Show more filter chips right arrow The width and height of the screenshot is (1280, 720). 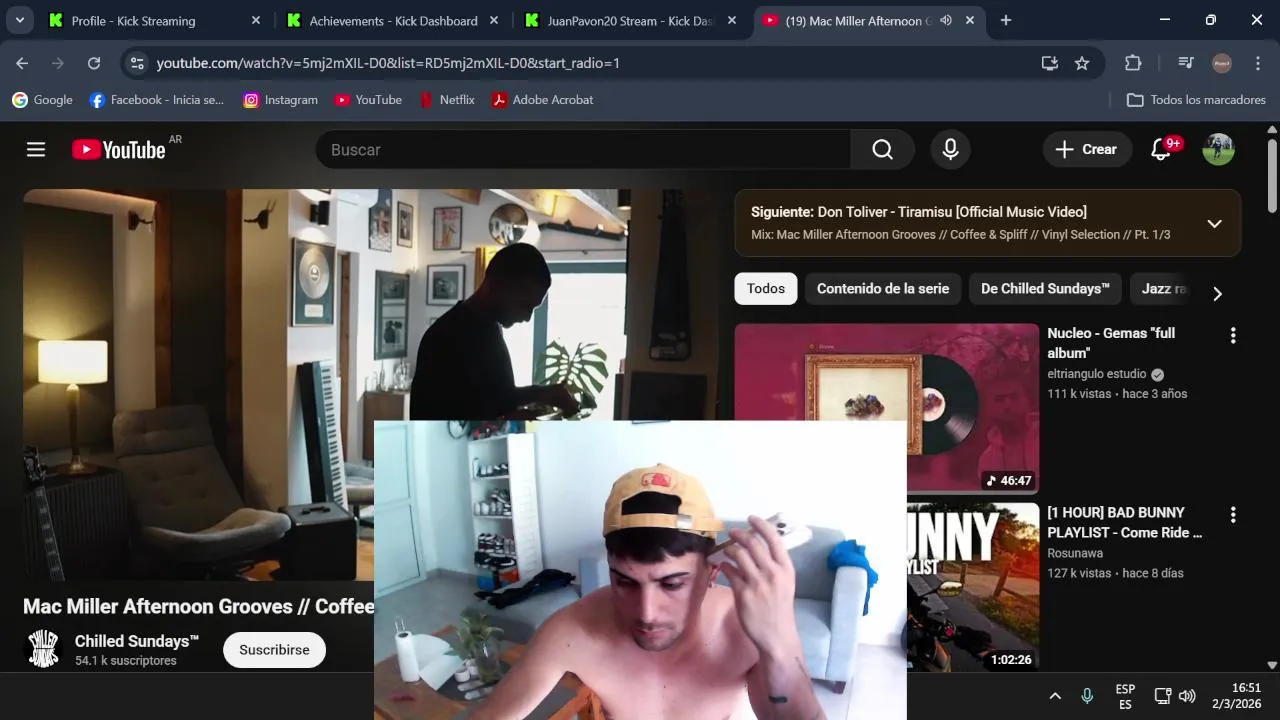tap(1217, 293)
